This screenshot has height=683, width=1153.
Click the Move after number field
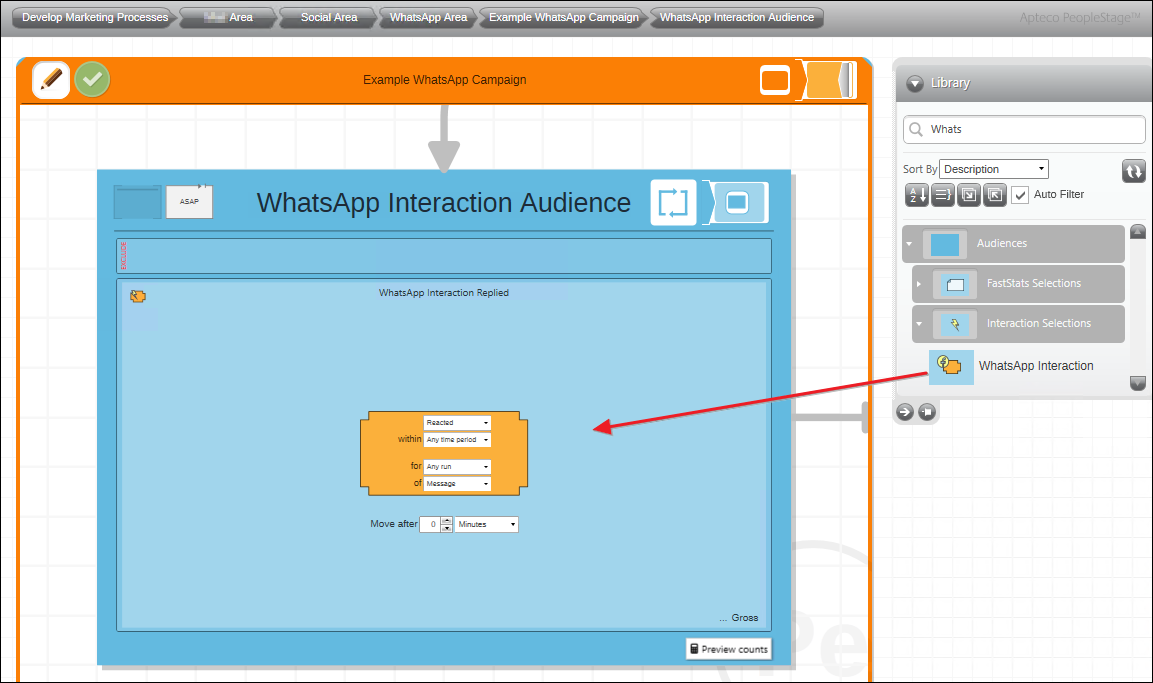(430, 524)
